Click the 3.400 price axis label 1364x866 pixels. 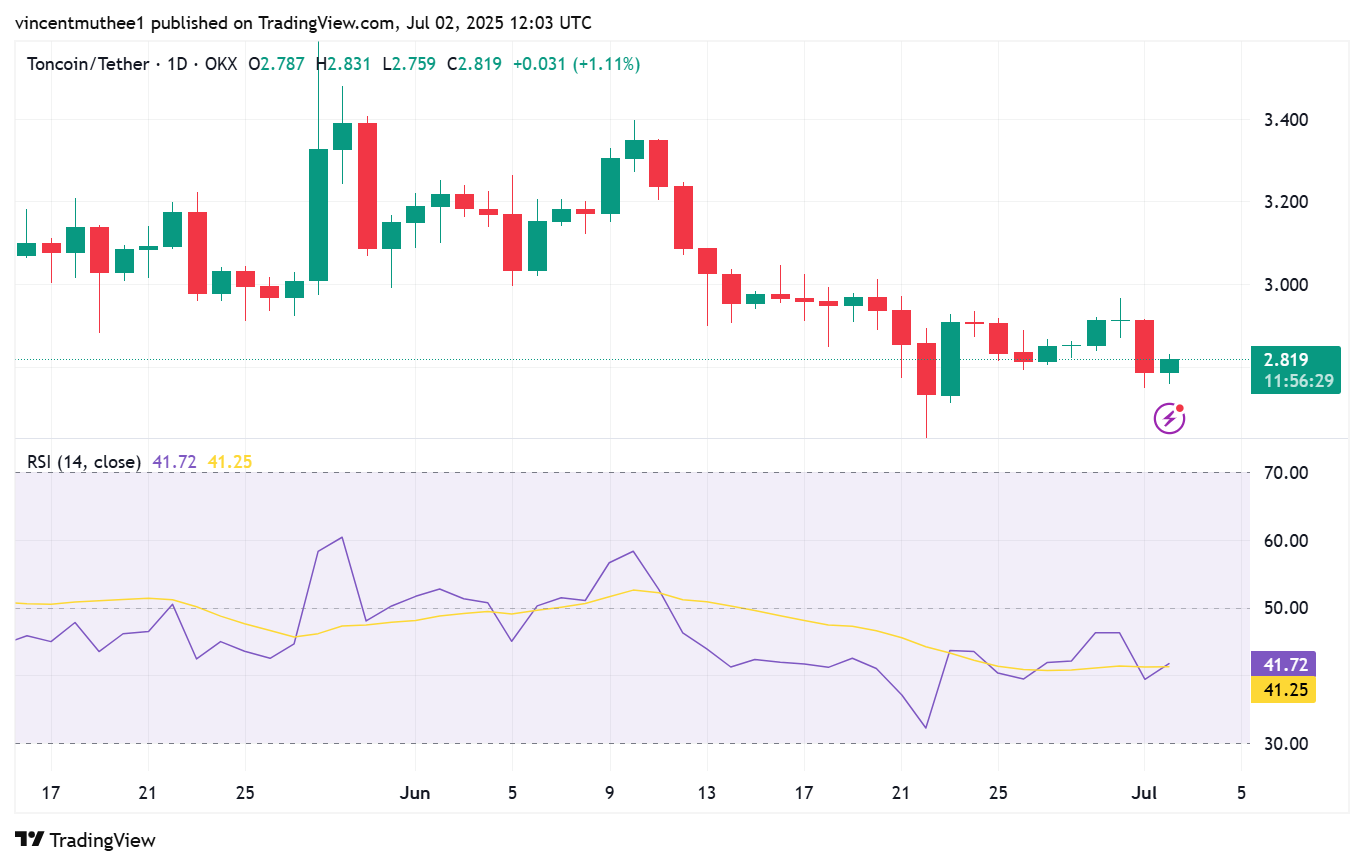point(1286,120)
